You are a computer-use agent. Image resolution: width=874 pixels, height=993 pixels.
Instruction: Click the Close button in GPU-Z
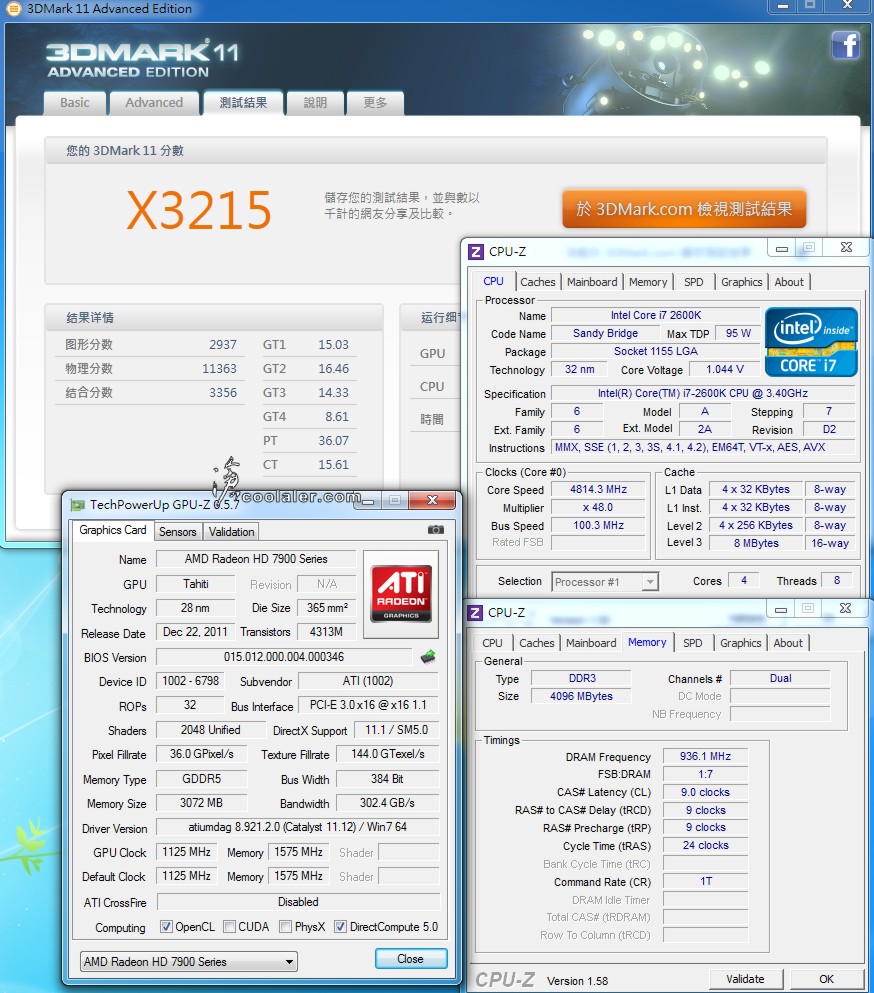(410, 959)
